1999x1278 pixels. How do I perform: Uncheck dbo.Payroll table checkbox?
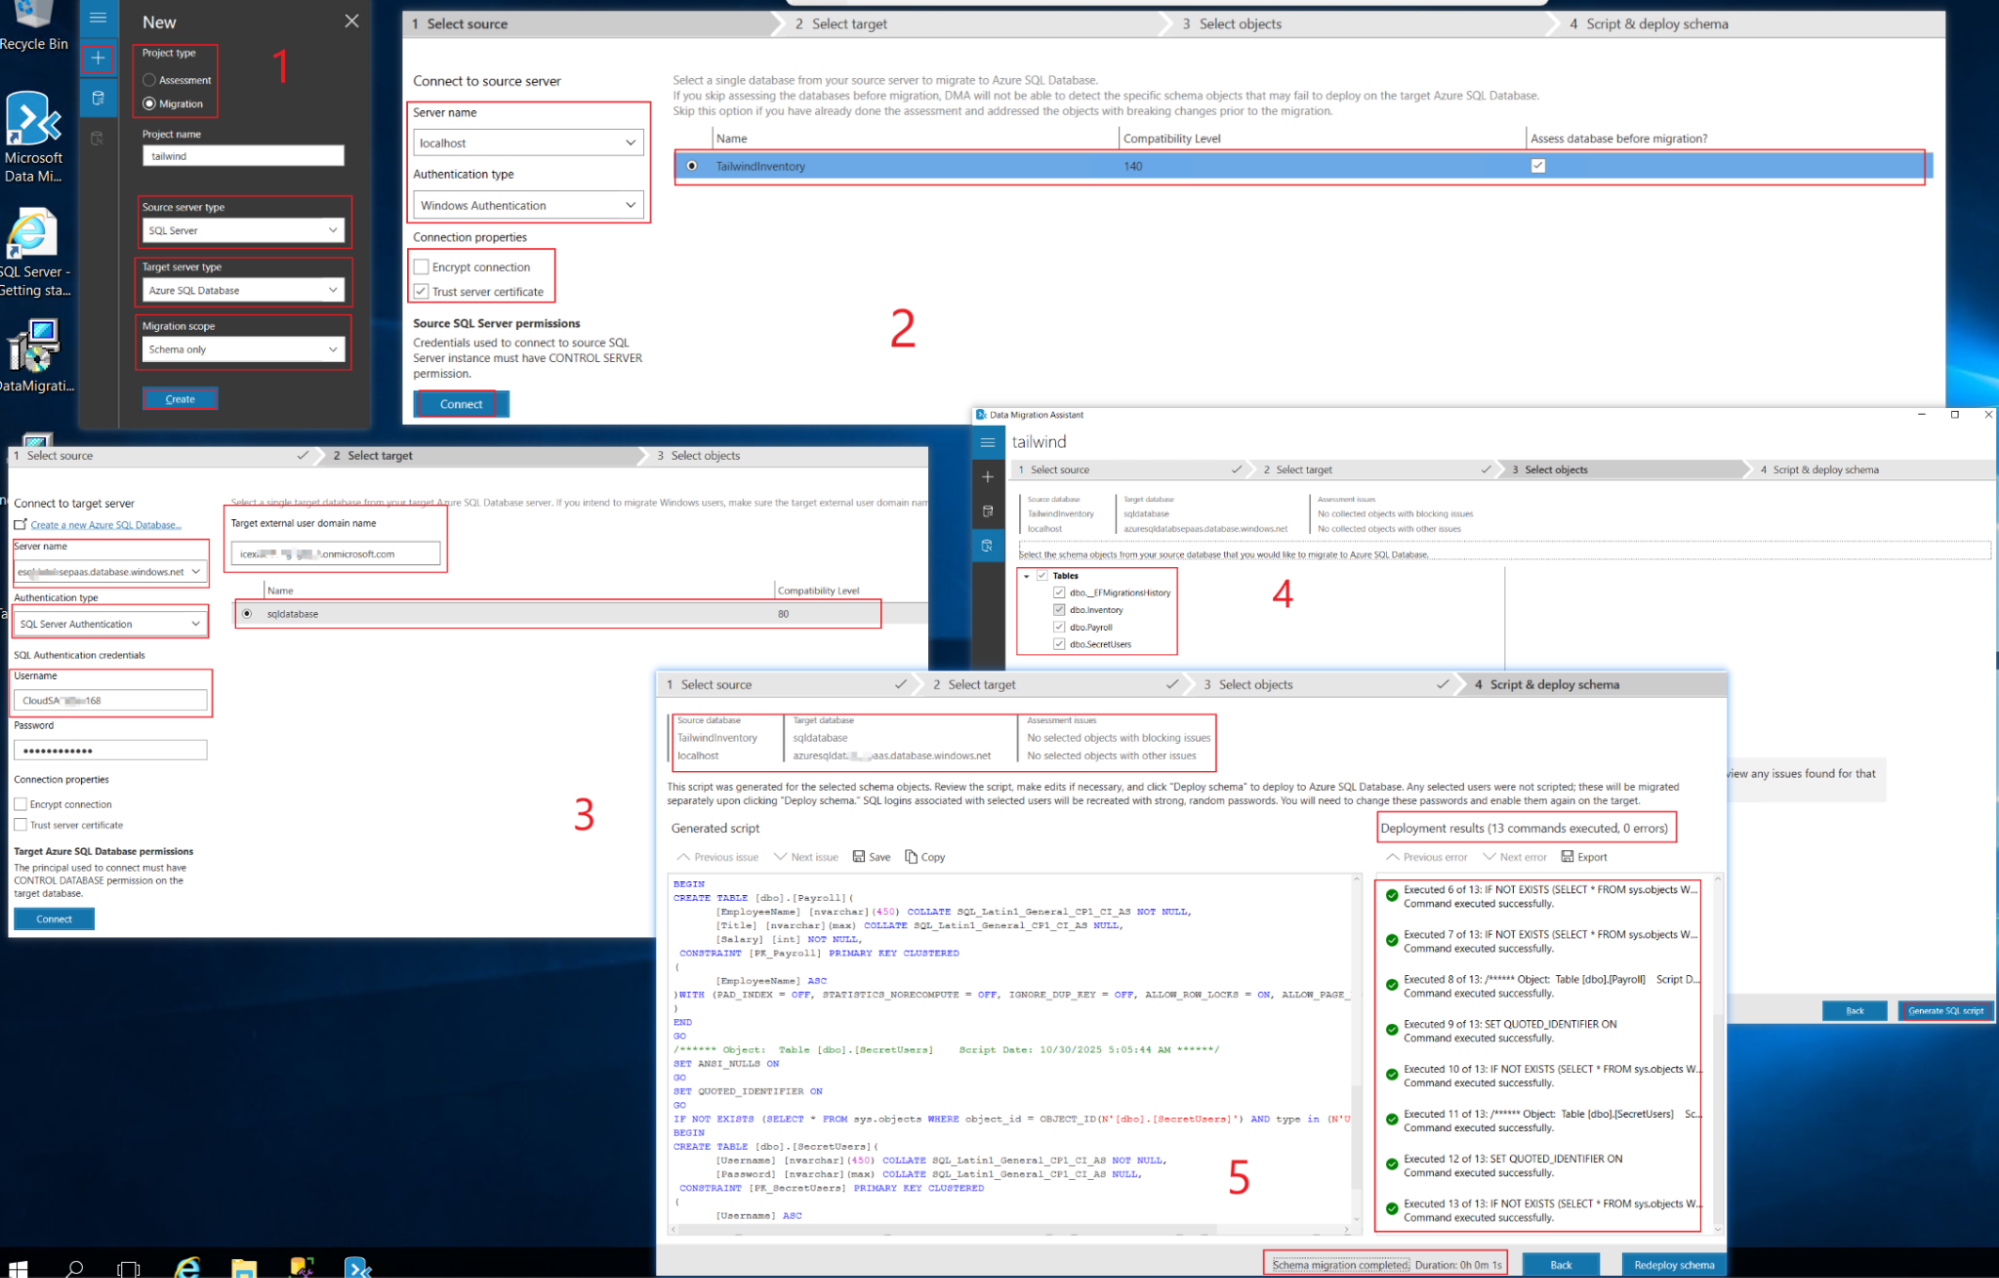(x=1059, y=627)
